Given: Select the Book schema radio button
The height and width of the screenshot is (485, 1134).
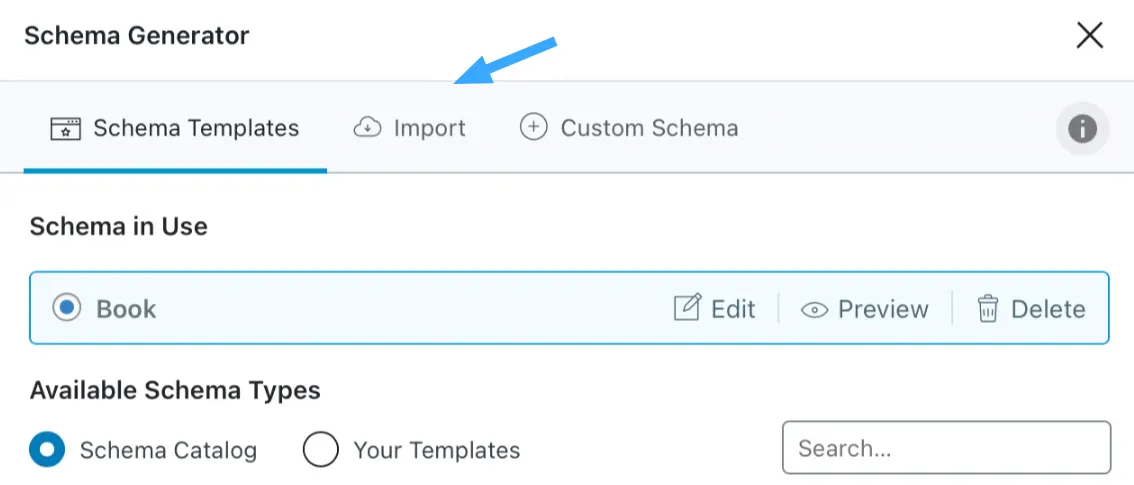Looking at the screenshot, I should pyautogui.click(x=67, y=309).
